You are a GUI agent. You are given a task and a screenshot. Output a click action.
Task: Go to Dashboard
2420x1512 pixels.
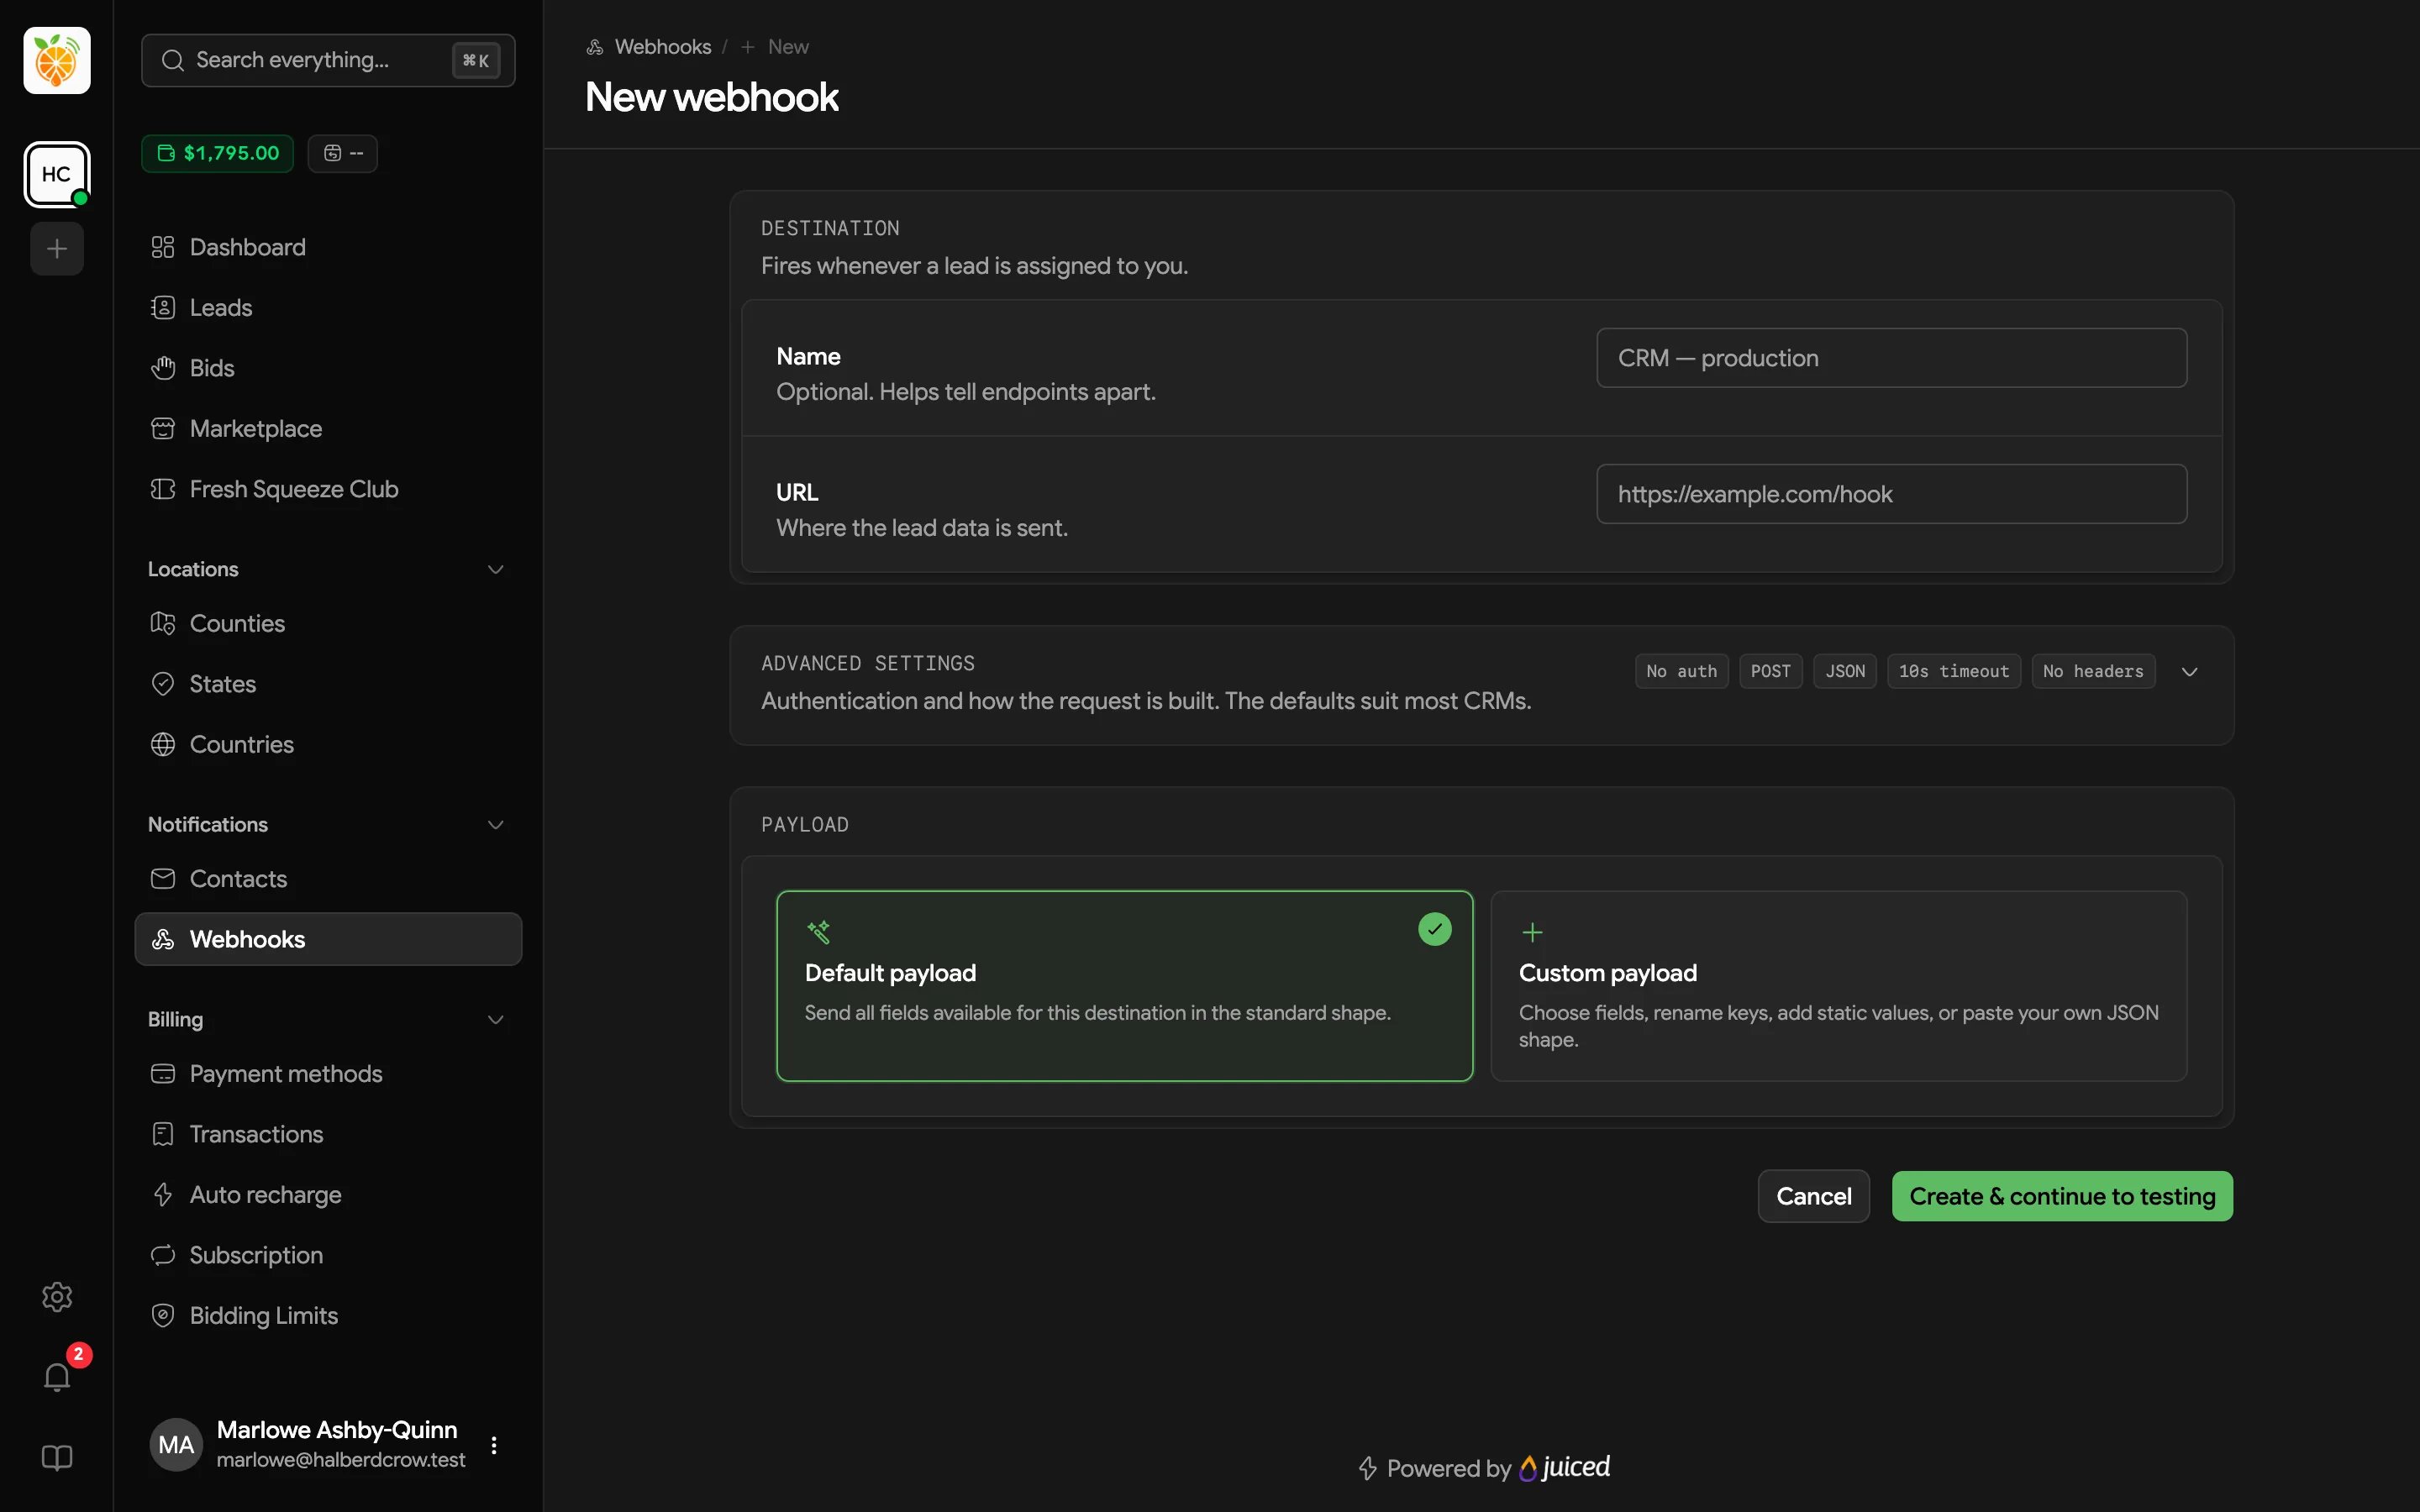coord(328,247)
